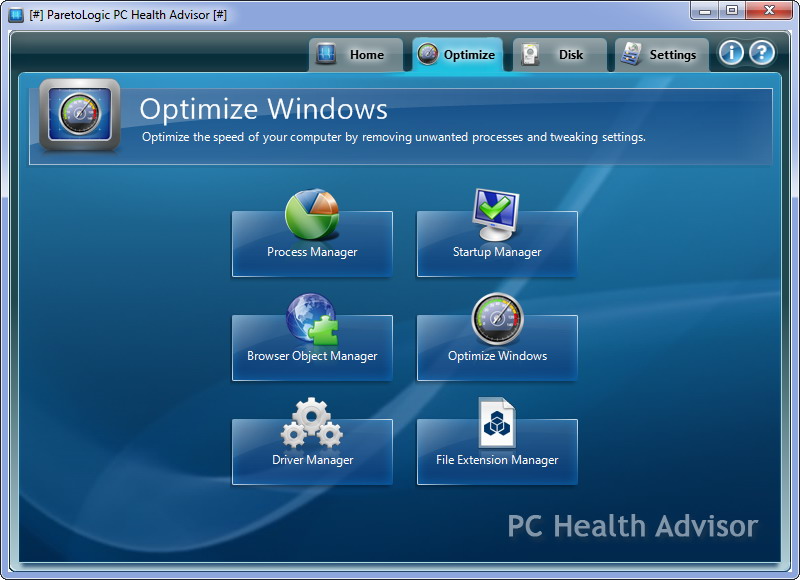Viewport: 800px width, 580px height.
Task: Switch to the Home tab
Action: (x=356, y=55)
